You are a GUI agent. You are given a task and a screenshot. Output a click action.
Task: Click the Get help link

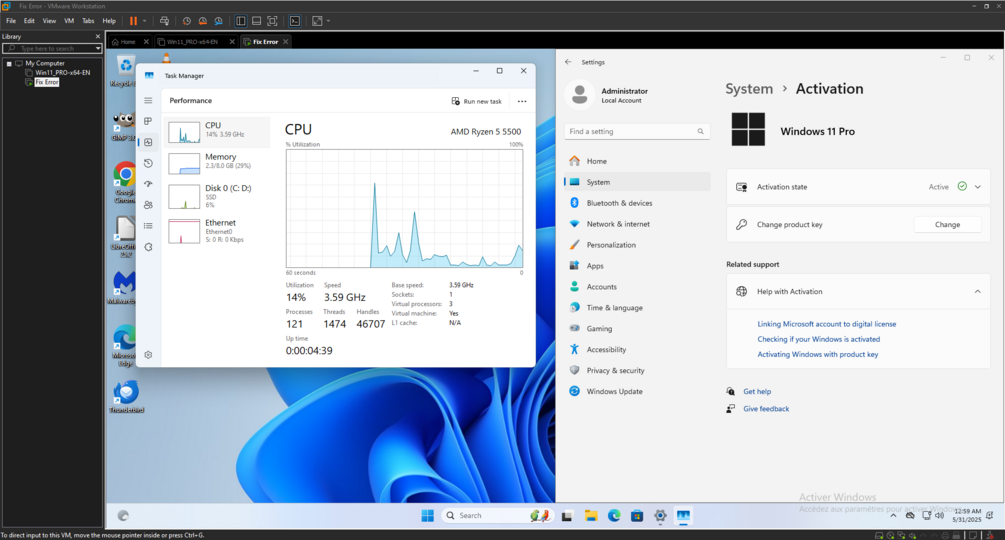[757, 391]
